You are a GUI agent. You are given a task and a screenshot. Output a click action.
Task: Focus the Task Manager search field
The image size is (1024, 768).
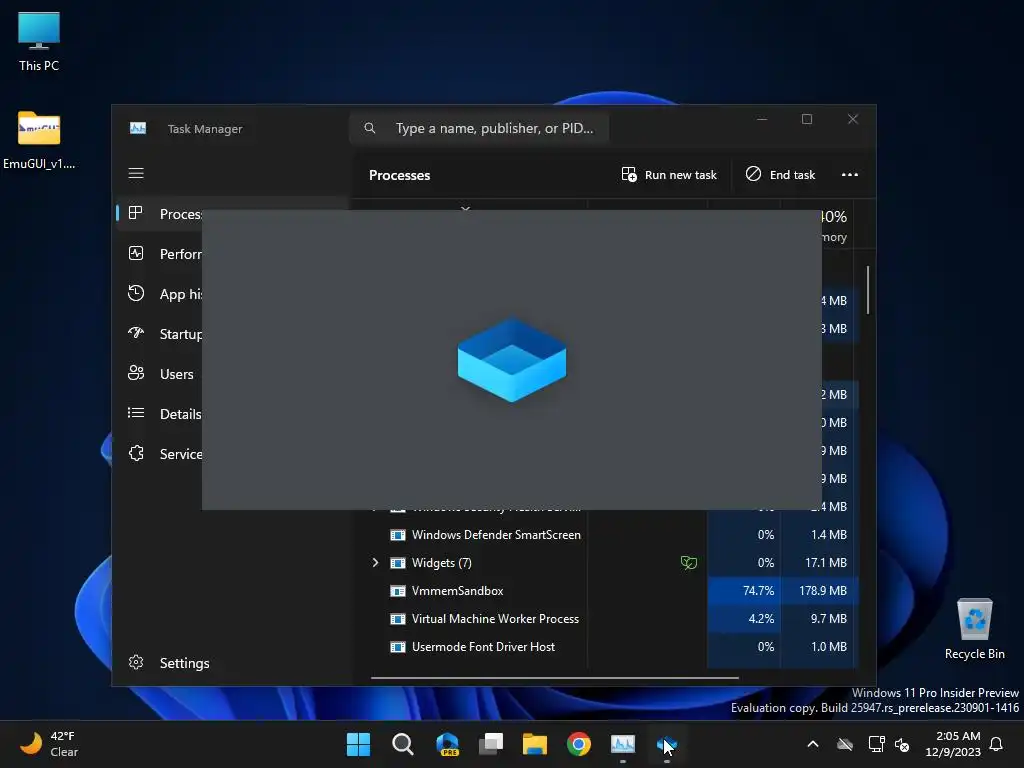pyautogui.click(x=479, y=128)
